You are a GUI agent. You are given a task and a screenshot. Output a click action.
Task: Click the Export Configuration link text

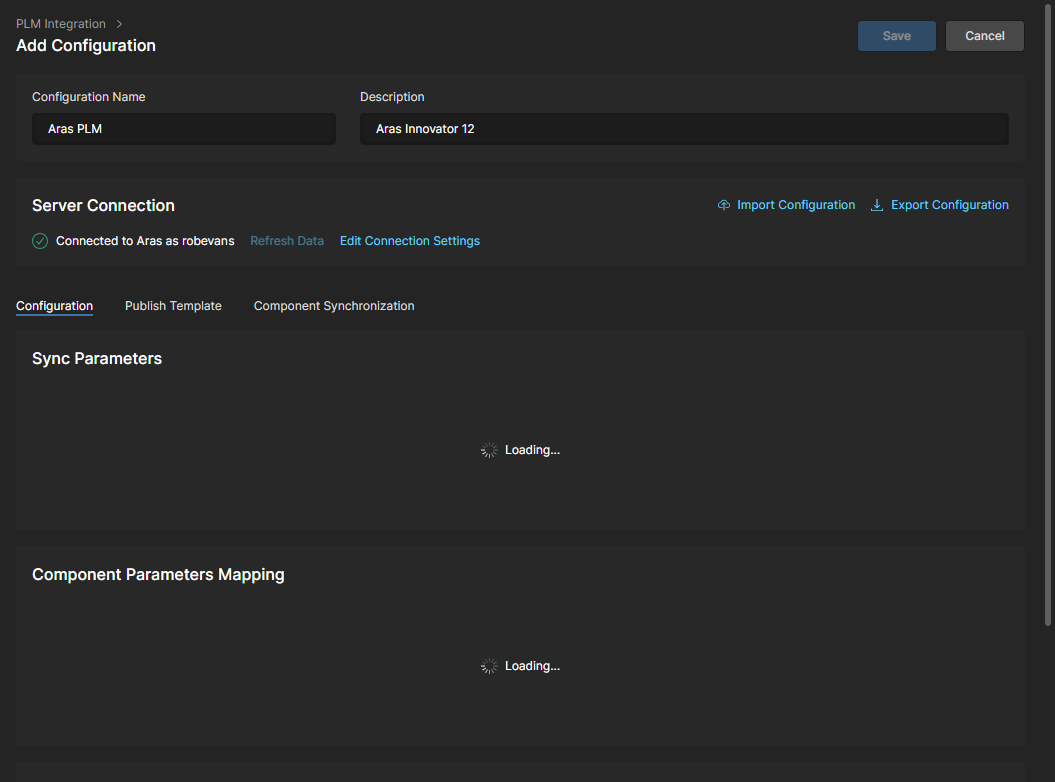click(x=949, y=205)
